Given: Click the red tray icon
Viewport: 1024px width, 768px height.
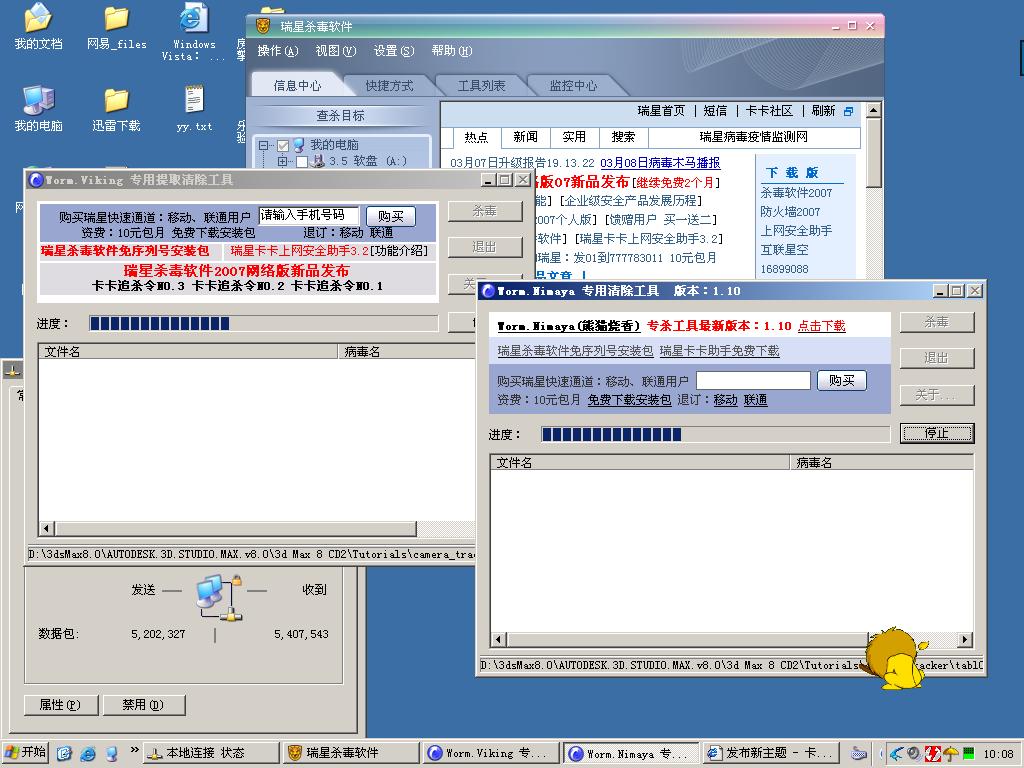Looking at the screenshot, I should pos(933,754).
